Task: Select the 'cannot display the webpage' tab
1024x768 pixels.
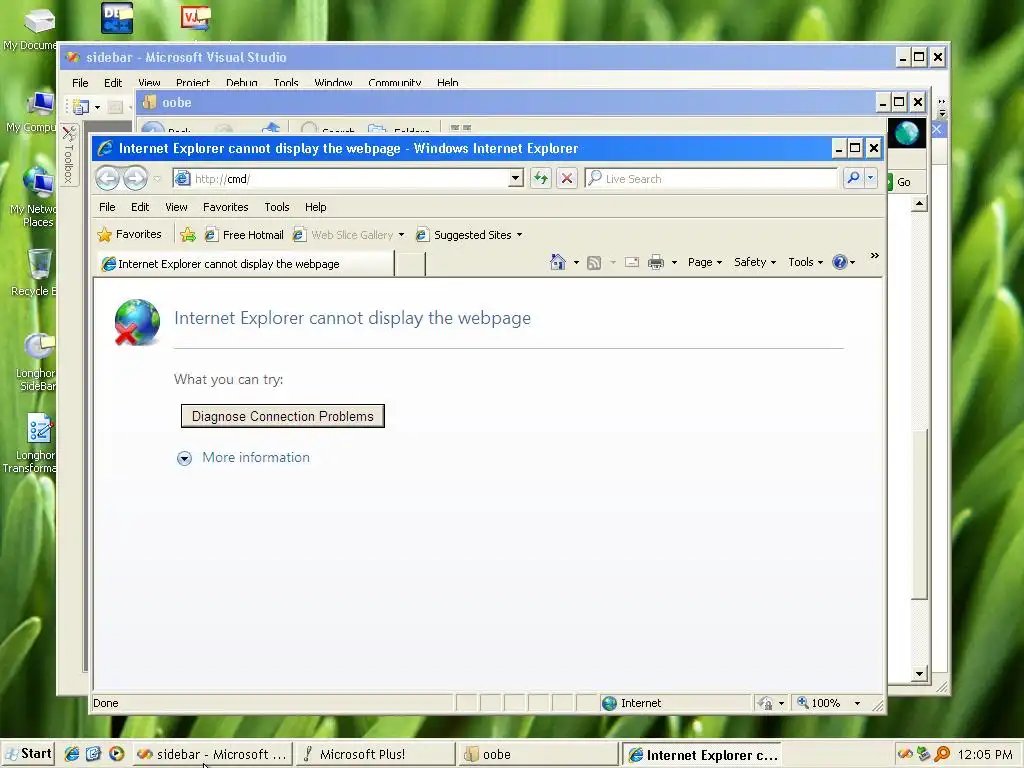Action: pos(245,264)
